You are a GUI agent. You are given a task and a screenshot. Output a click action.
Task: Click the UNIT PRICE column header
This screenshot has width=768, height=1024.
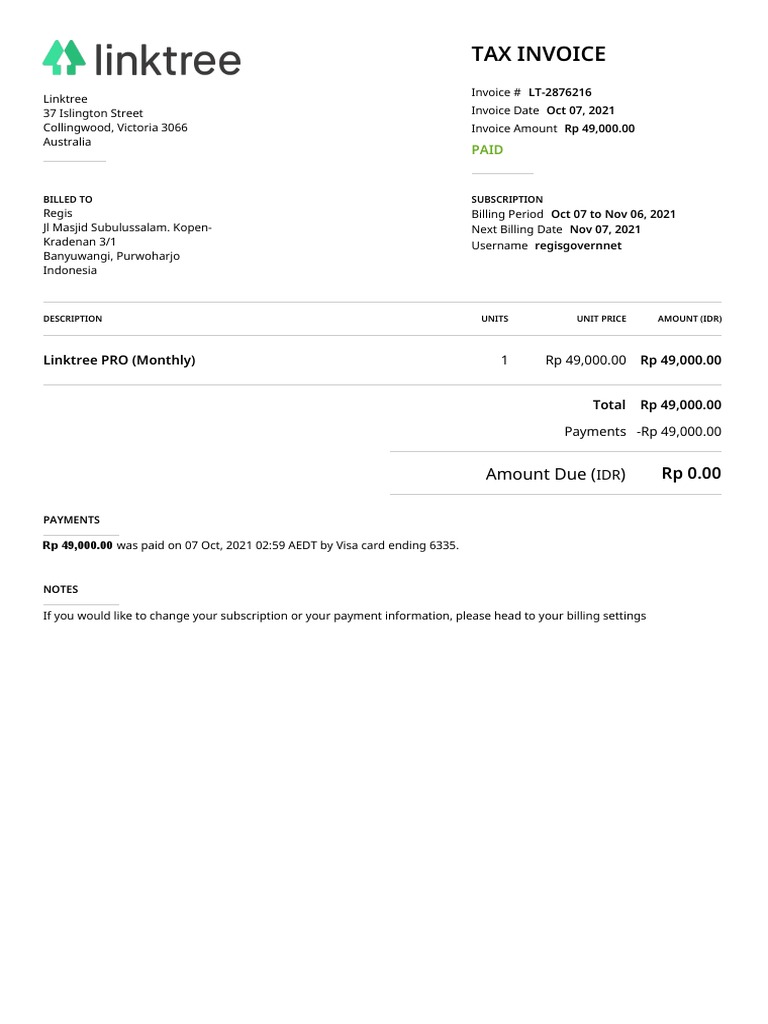(601, 319)
